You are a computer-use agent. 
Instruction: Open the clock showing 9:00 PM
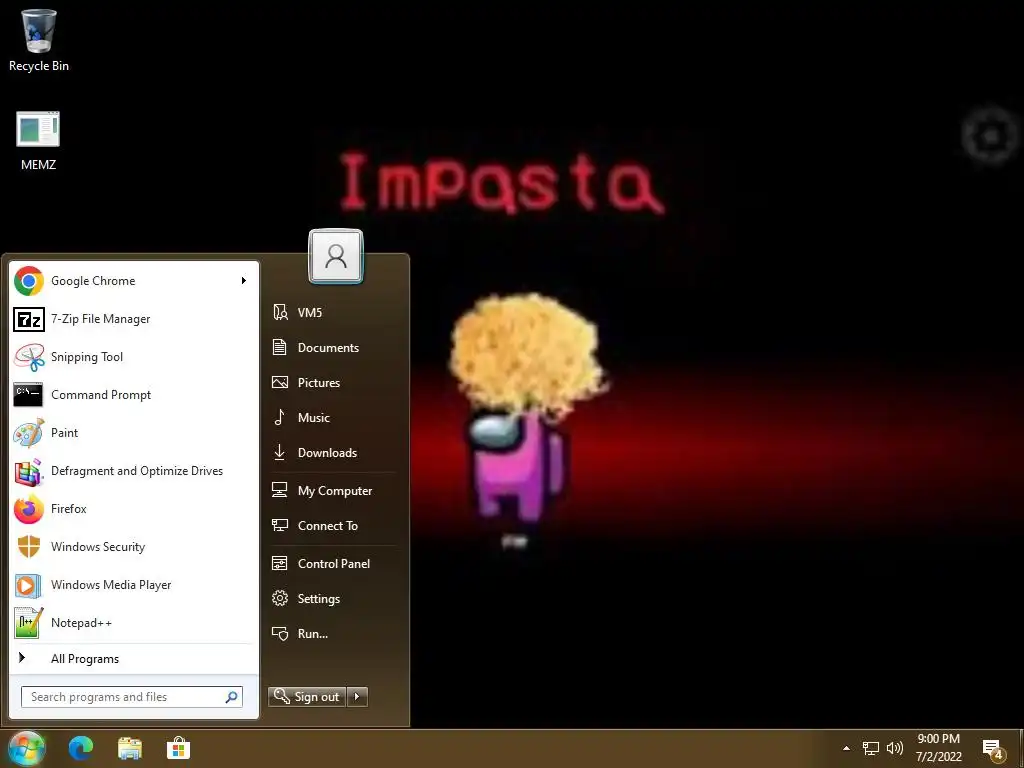tap(938, 748)
